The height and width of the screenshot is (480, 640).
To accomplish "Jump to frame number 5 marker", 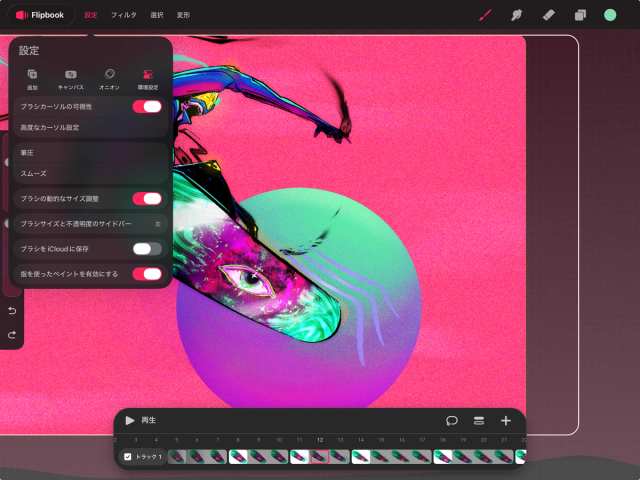I will [176, 440].
